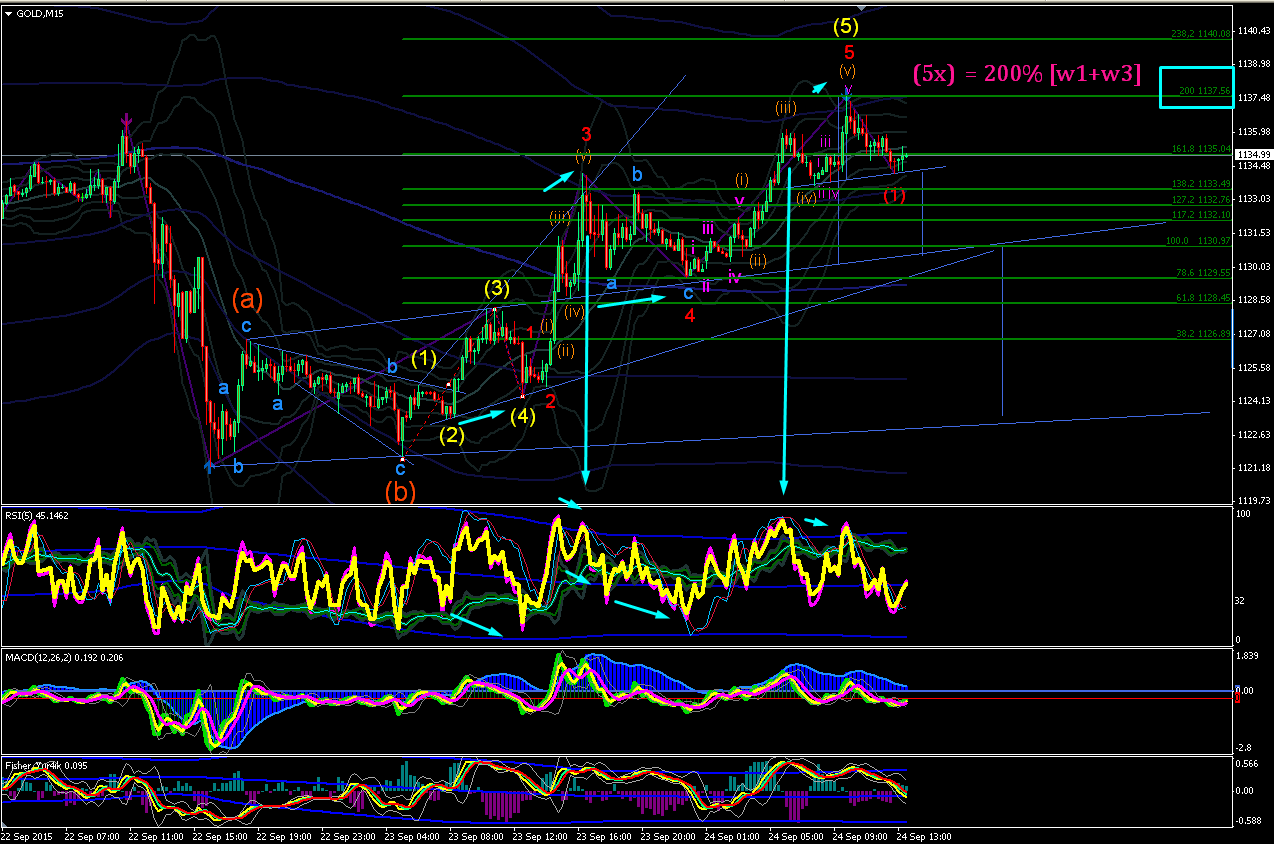The image size is (1274, 844).
Task: Click time axis label "22 Sep 2015"
Action: 26,836
